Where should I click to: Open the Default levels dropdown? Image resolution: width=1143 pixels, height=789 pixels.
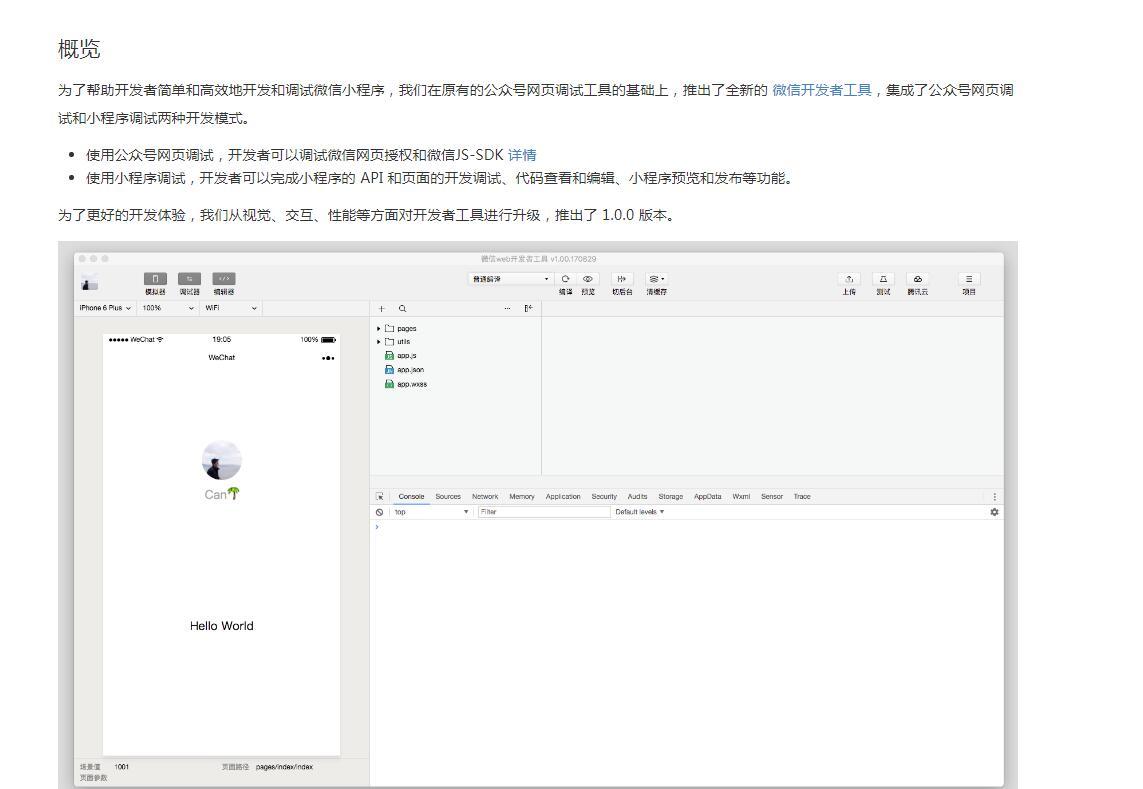(x=640, y=511)
